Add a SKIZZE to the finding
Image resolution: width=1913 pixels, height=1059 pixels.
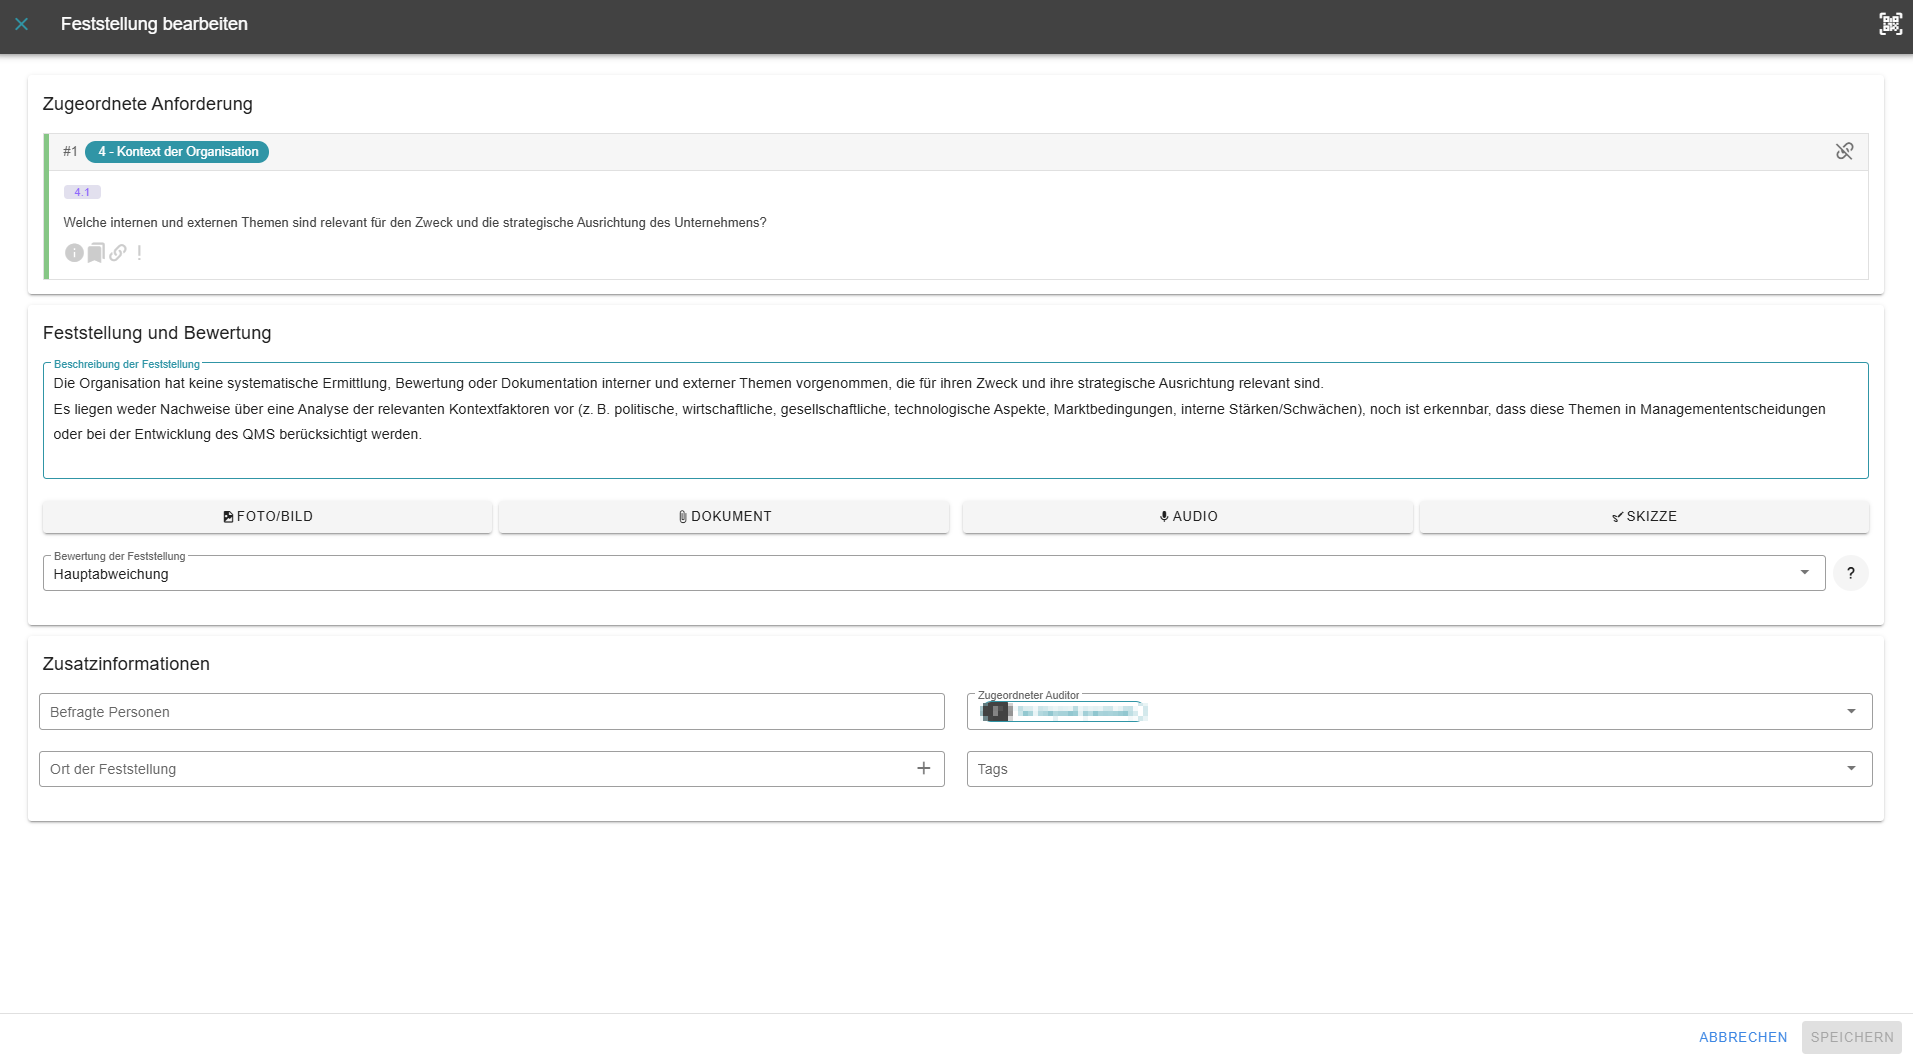pos(1643,517)
